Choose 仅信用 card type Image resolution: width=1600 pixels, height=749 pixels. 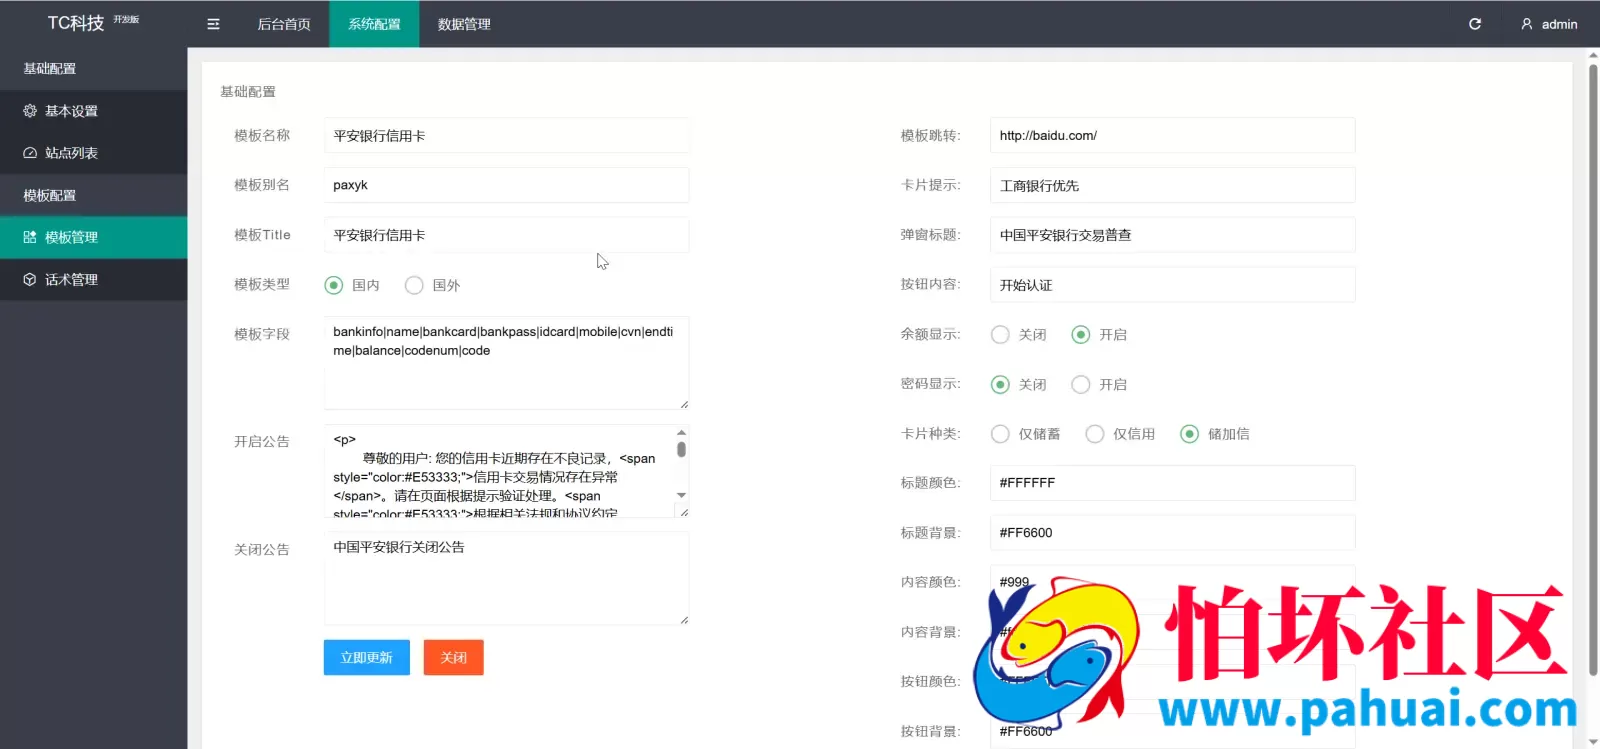point(1095,434)
